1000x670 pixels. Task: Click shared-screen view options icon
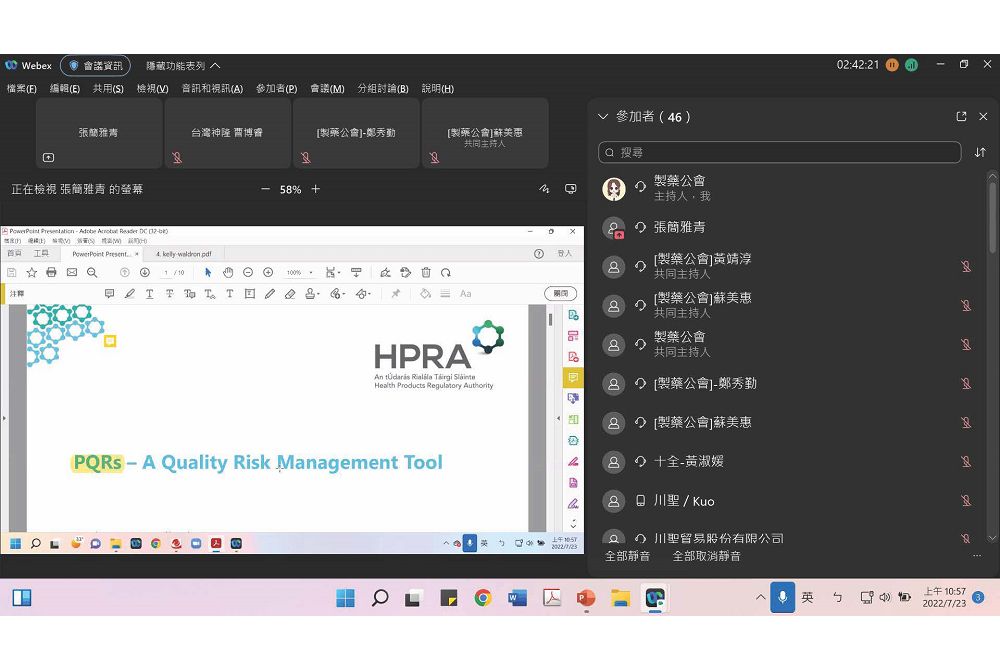pos(571,189)
